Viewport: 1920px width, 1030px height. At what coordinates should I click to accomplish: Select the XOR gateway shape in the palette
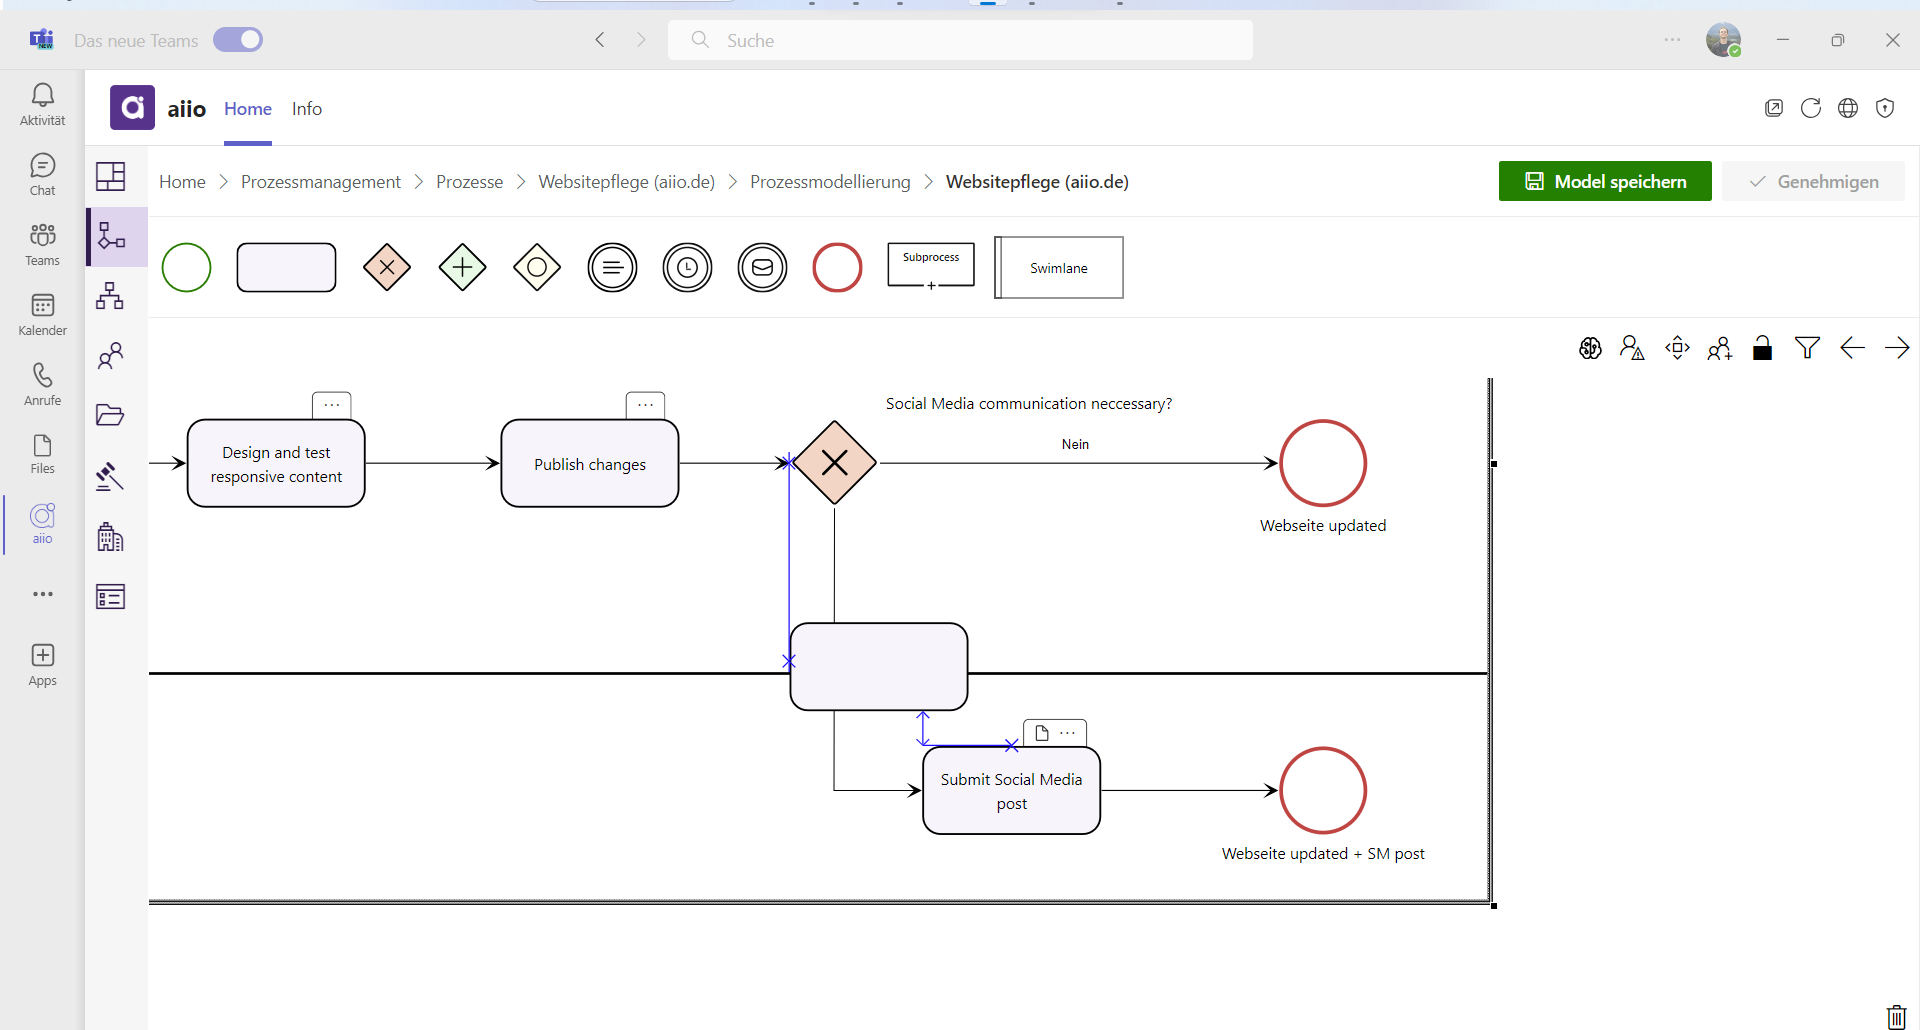(387, 267)
